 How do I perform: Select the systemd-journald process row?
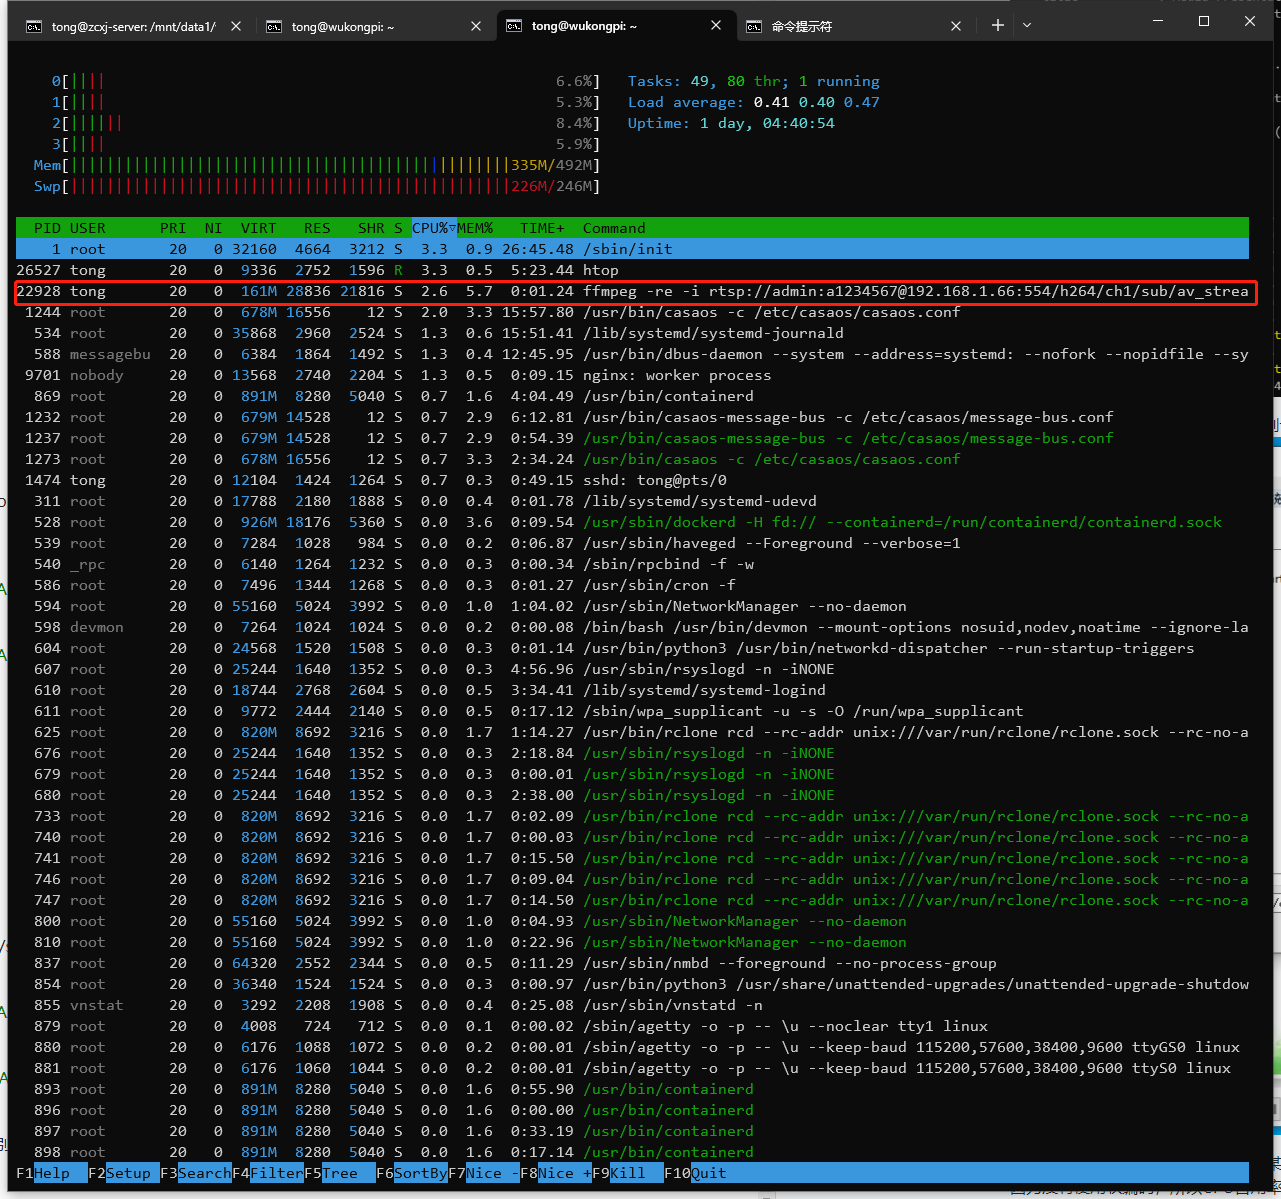tap(632, 333)
